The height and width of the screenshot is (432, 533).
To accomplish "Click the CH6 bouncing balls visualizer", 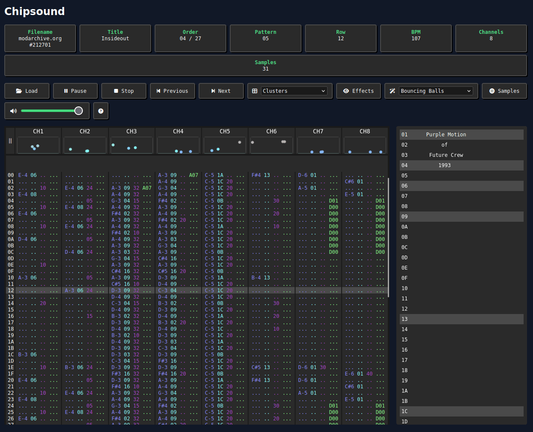I will point(271,145).
